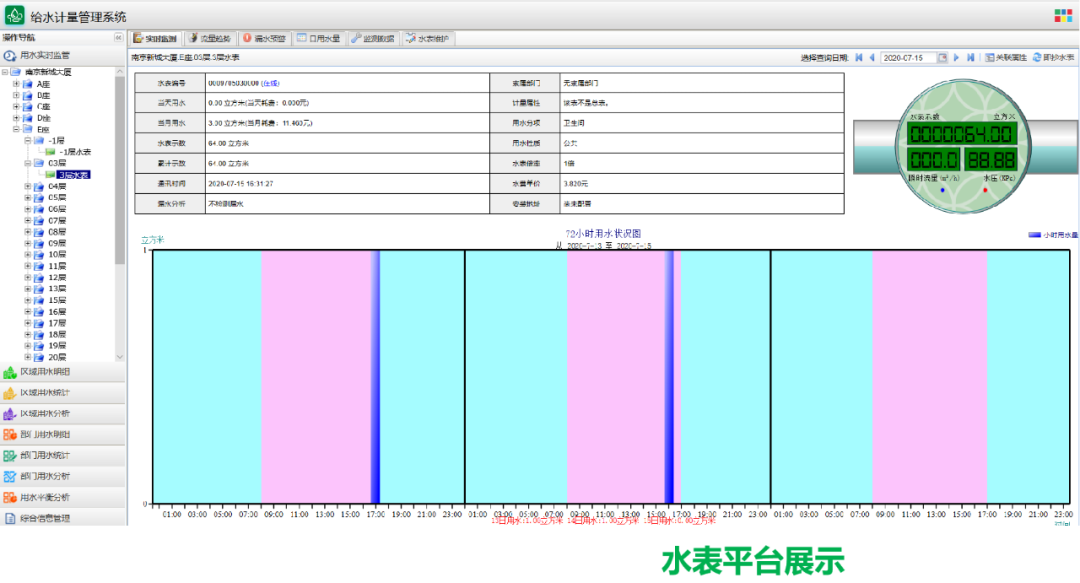This screenshot has width=1080, height=583.
Task: Open the calendar picker beside the date field
Action: click(942, 58)
